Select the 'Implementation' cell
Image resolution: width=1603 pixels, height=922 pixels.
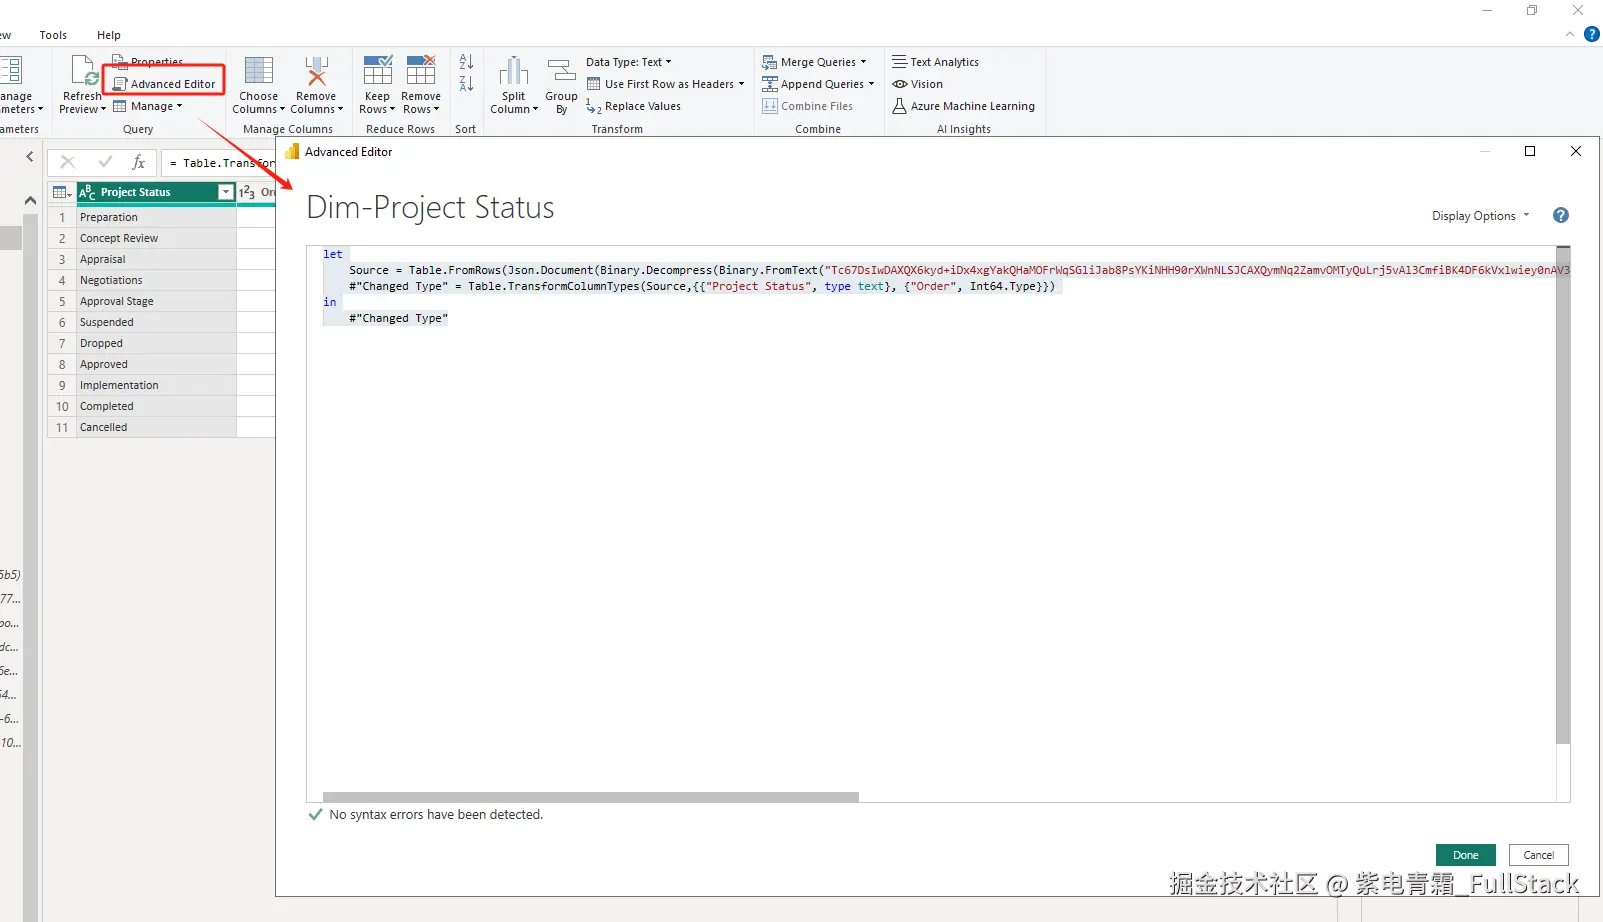coord(156,385)
